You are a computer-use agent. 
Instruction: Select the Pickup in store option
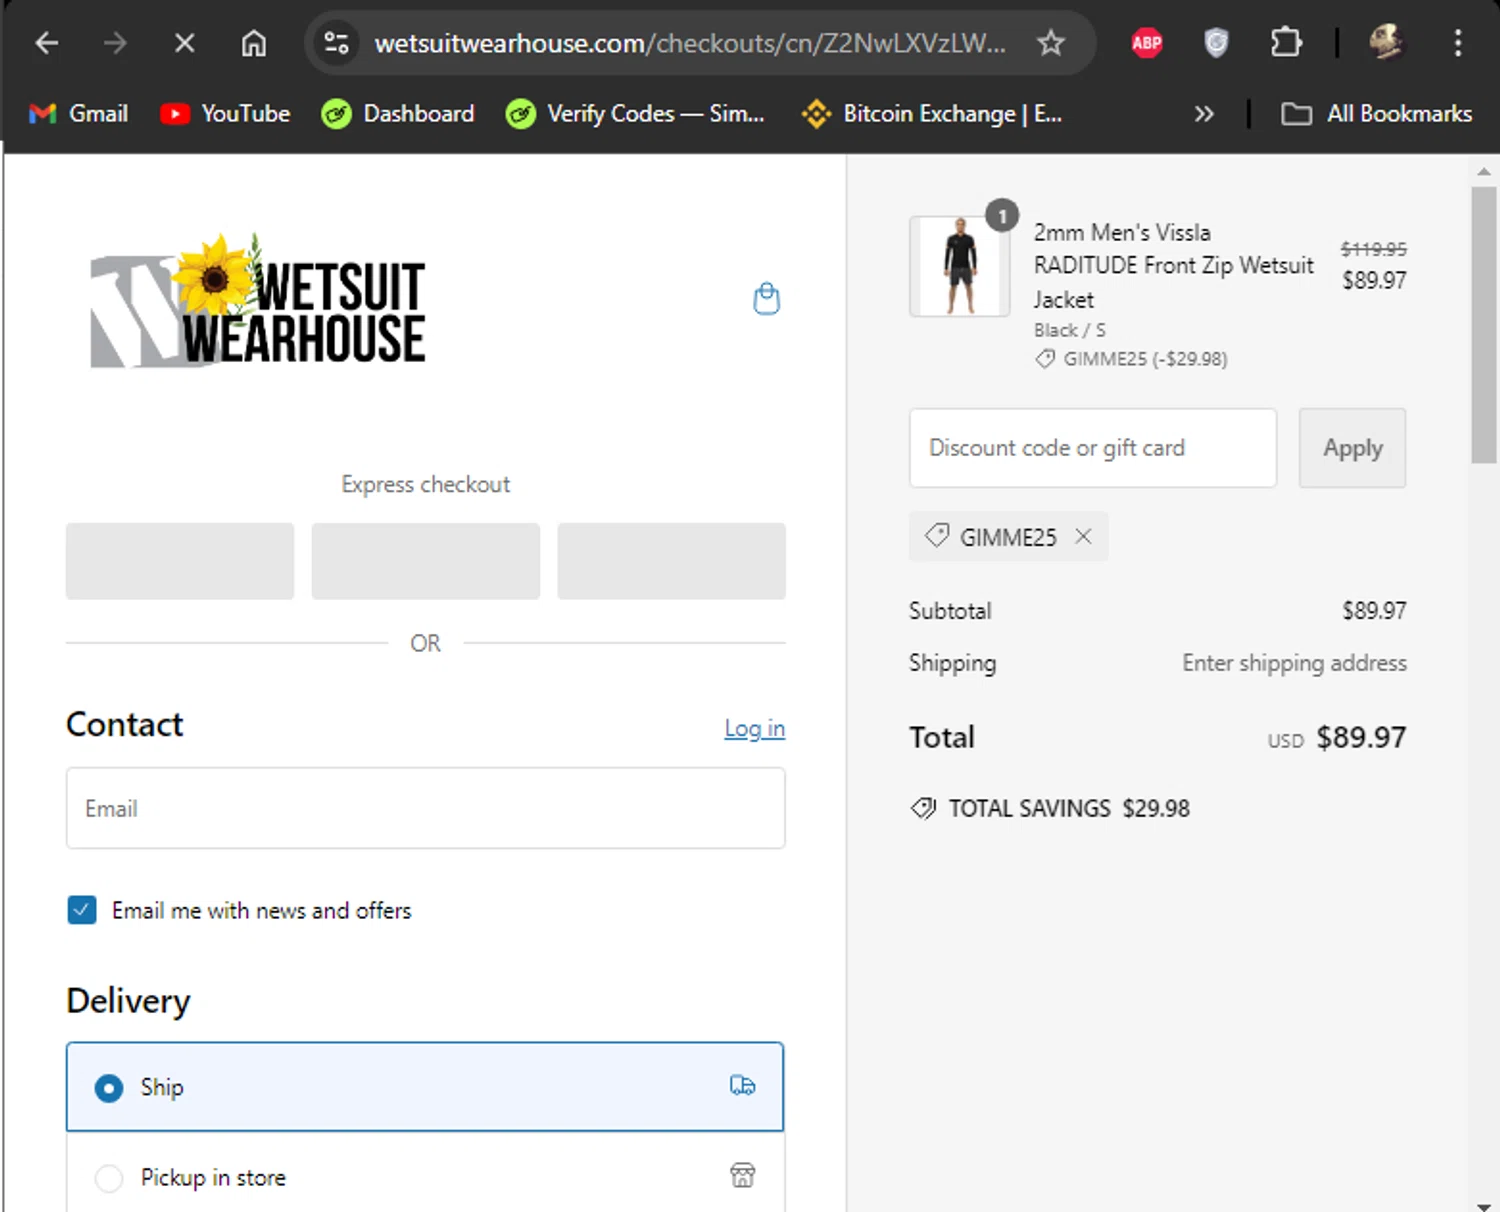pyautogui.click(x=425, y=1176)
